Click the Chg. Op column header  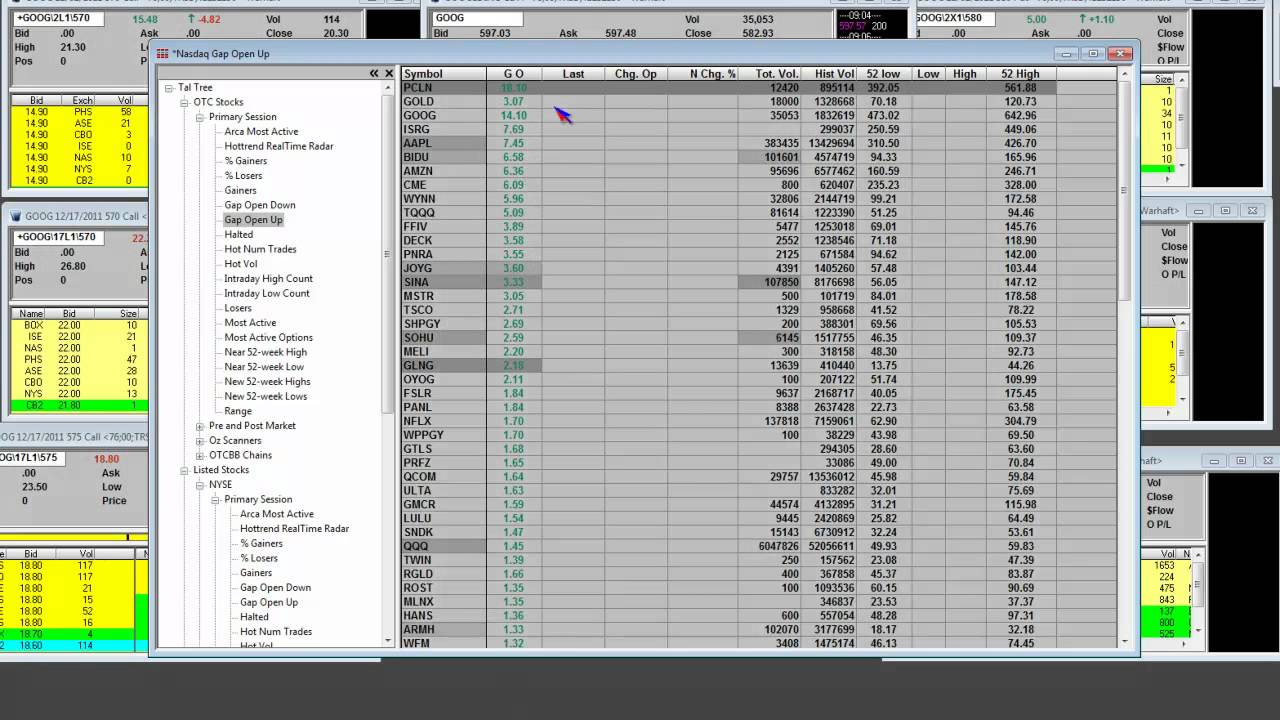pyautogui.click(x=636, y=74)
